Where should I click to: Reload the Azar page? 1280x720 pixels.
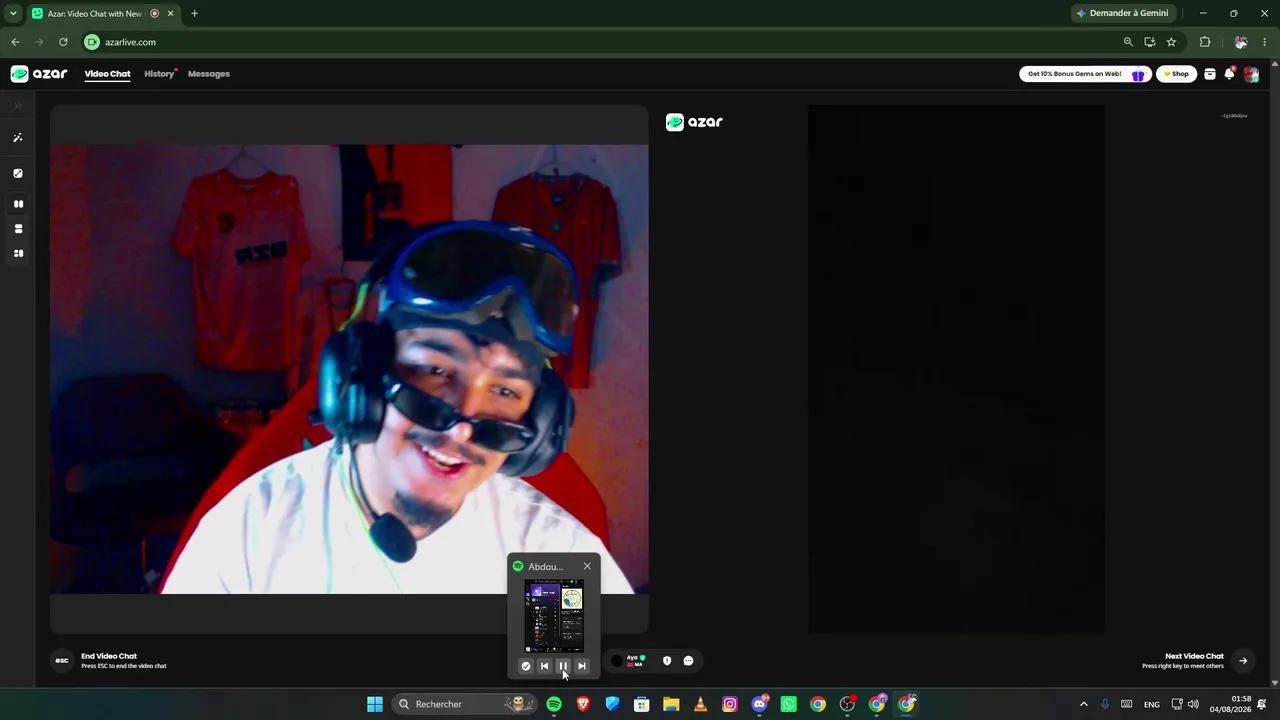pyautogui.click(x=63, y=42)
